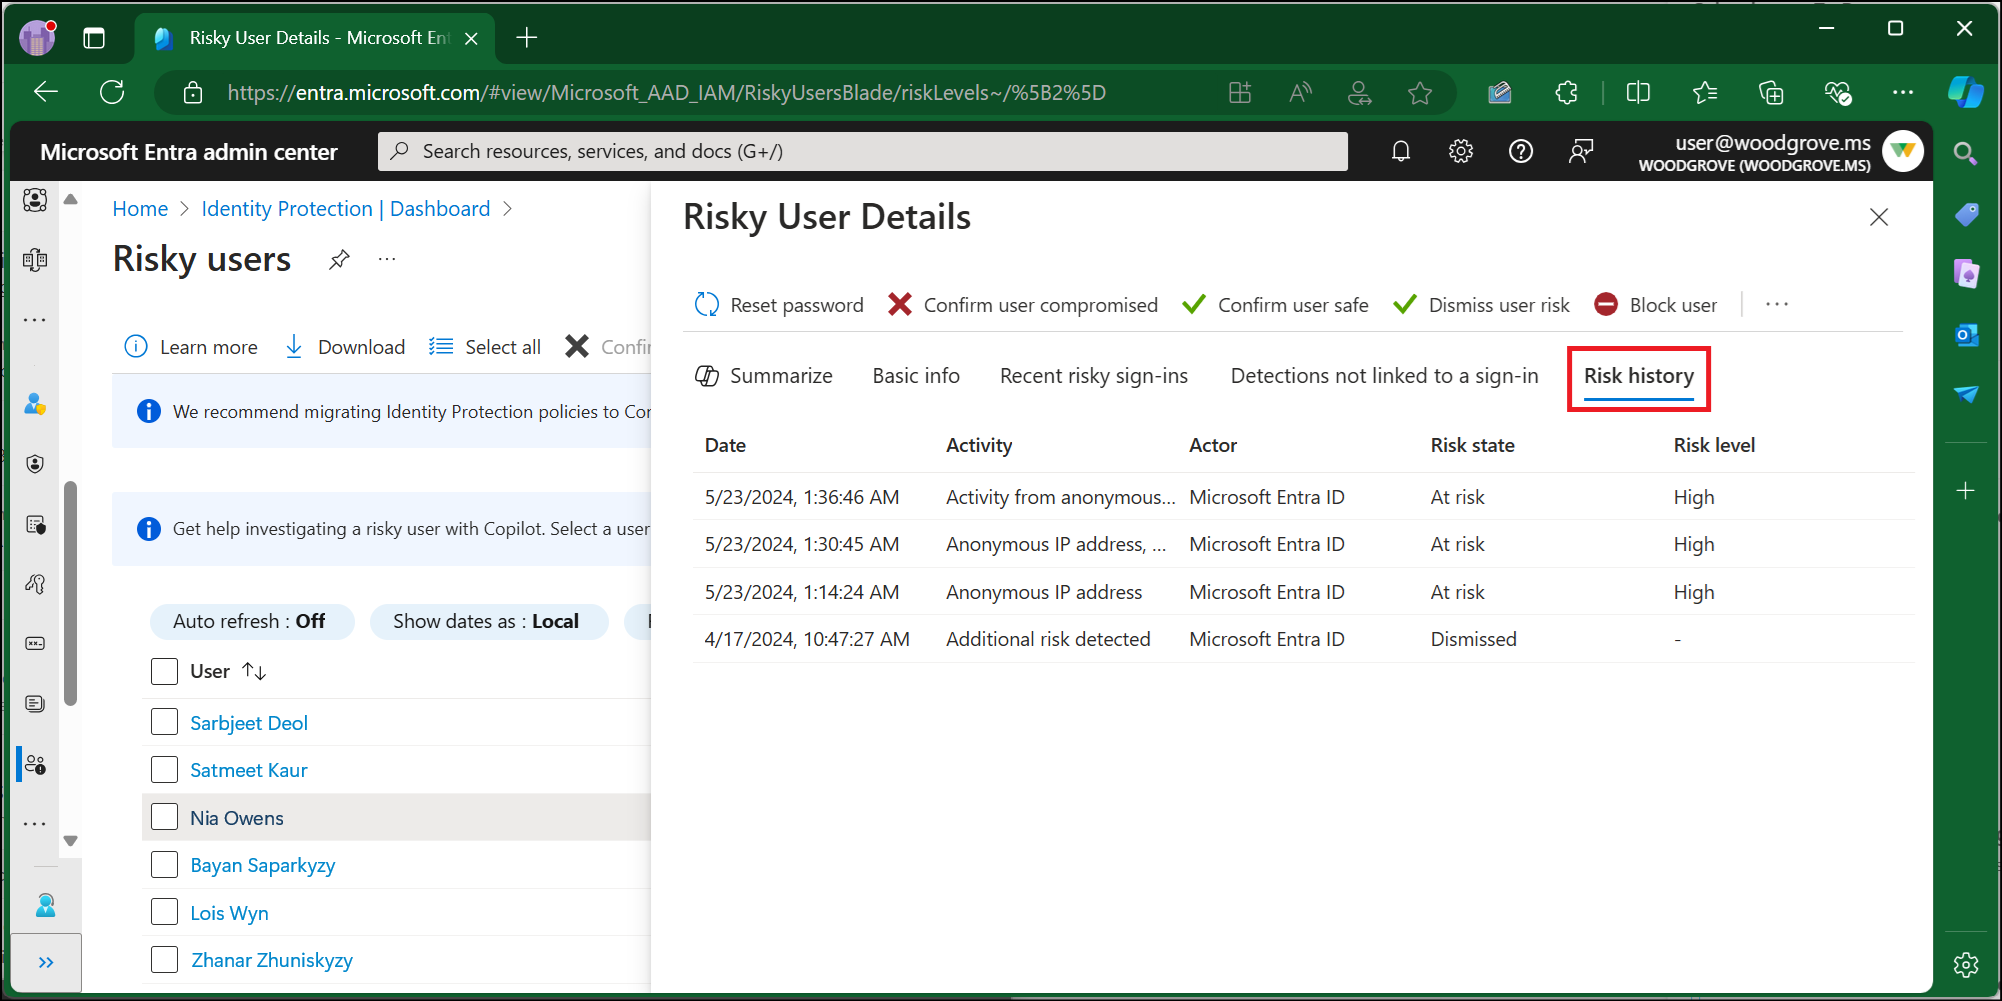This screenshot has width=2002, height=1001.
Task: Open the browser Collections icon
Action: (x=1771, y=93)
